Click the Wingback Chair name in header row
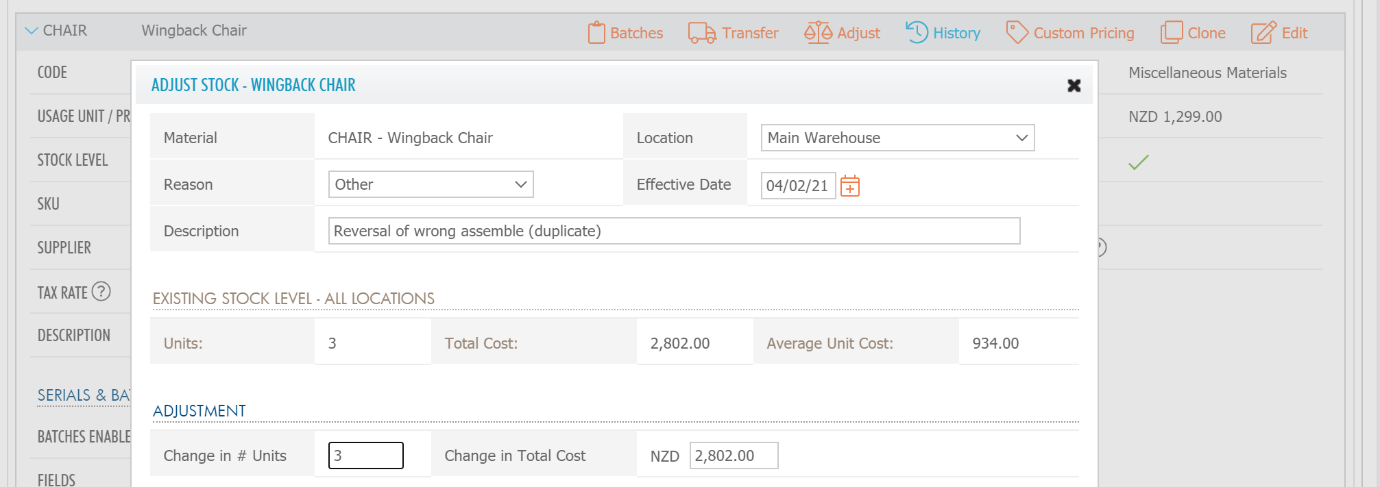The height and width of the screenshot is (487, 1380). [194, 31]
